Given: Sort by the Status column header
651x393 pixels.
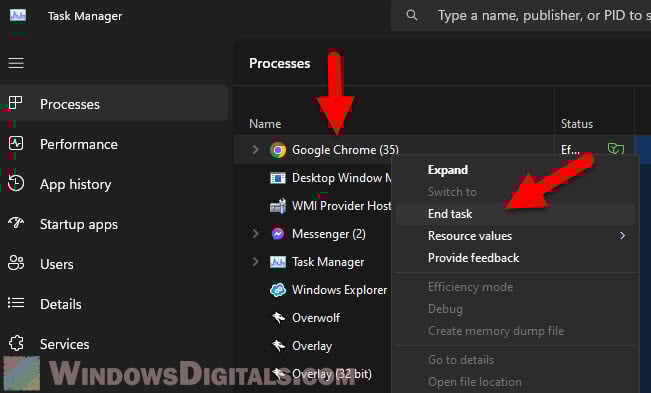Looking at the screenshot, I should (x=577, y=124).
